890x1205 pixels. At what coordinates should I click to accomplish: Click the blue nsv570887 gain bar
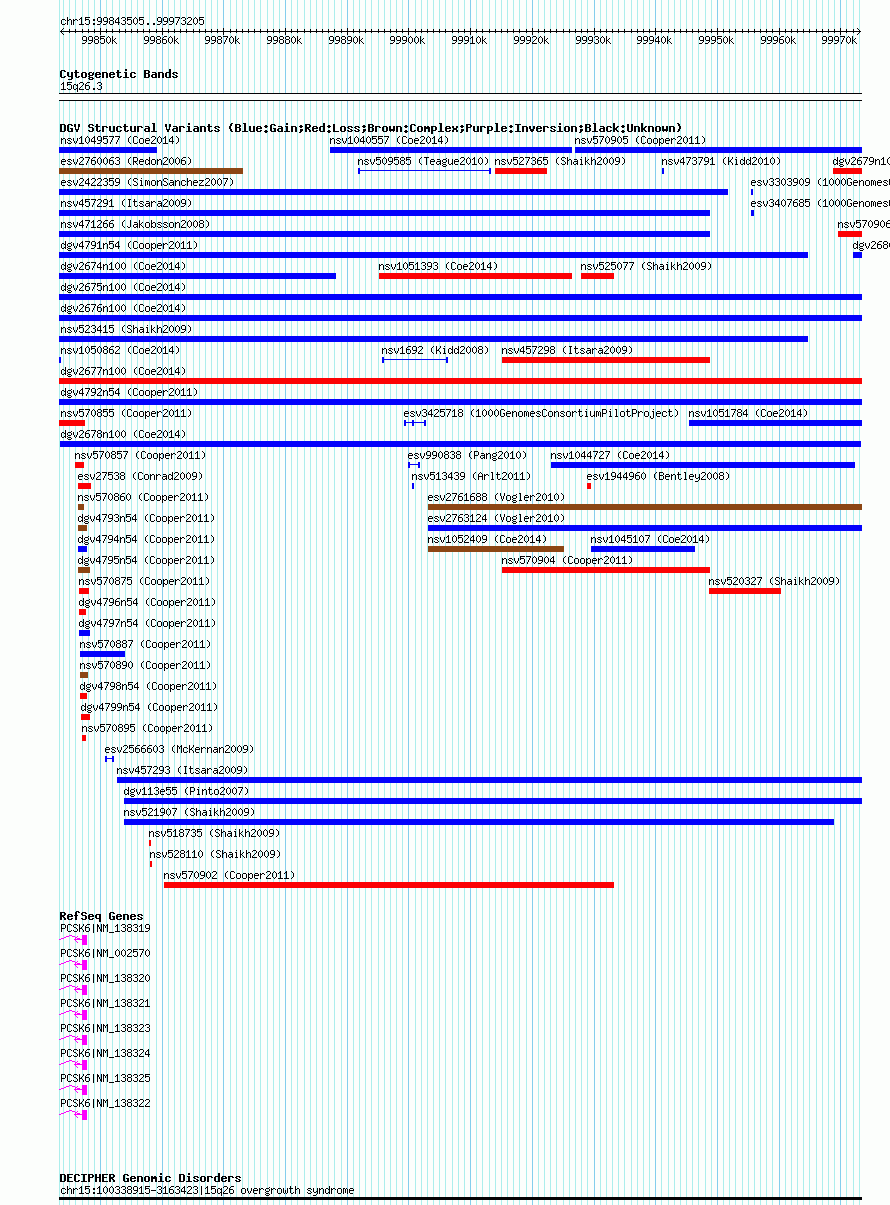pos(103,654)
